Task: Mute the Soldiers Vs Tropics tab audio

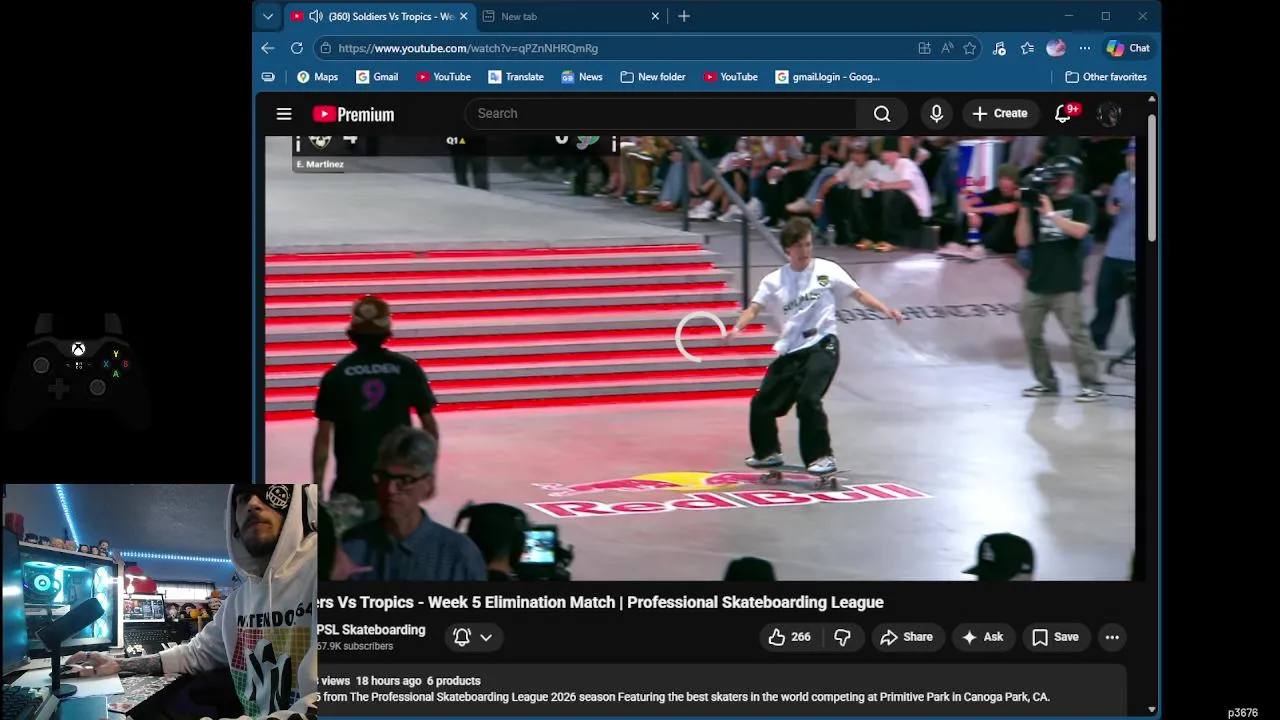Action: click(x=316, y=16)
